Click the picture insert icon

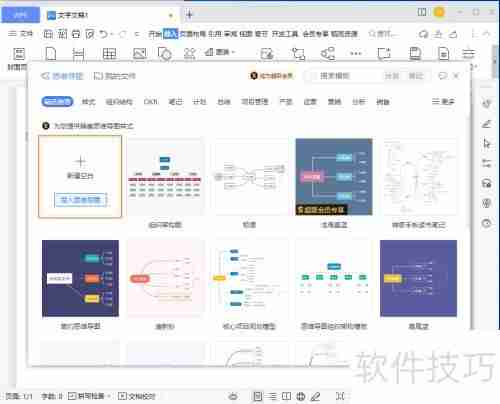click(139, 54)
